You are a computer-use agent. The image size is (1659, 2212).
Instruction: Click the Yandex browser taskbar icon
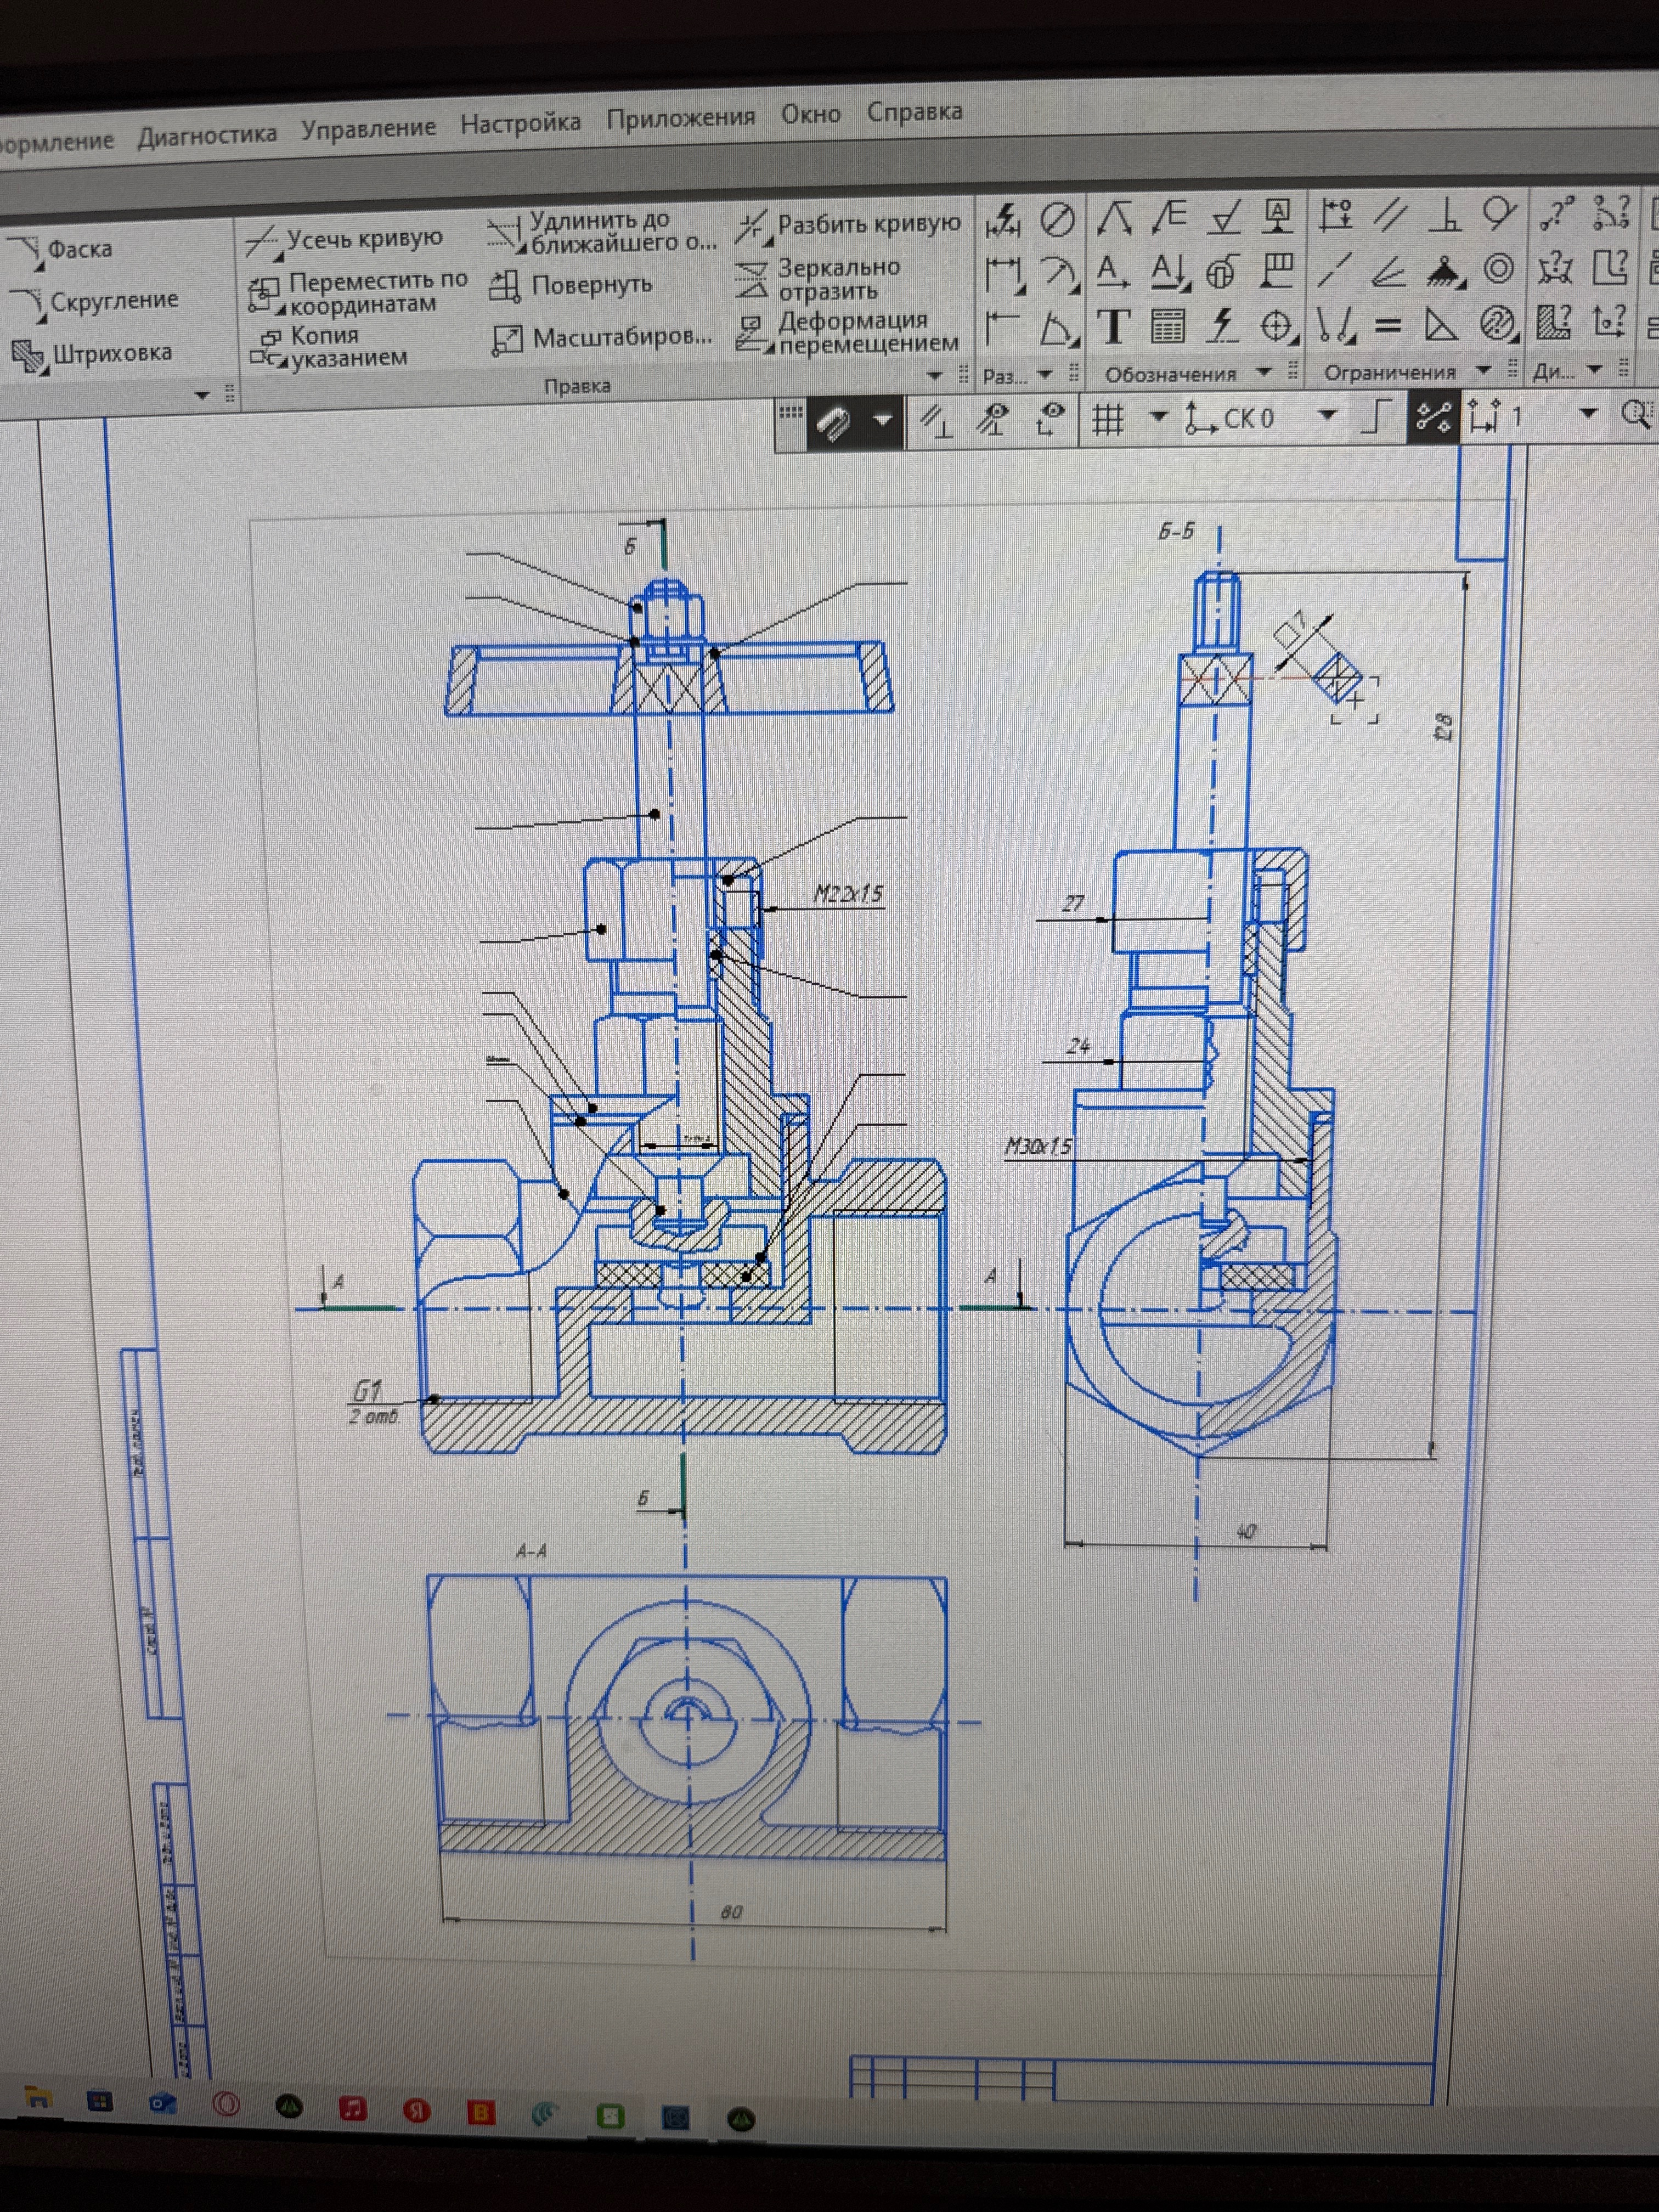pyautogui.click(x=417, y=2111)
